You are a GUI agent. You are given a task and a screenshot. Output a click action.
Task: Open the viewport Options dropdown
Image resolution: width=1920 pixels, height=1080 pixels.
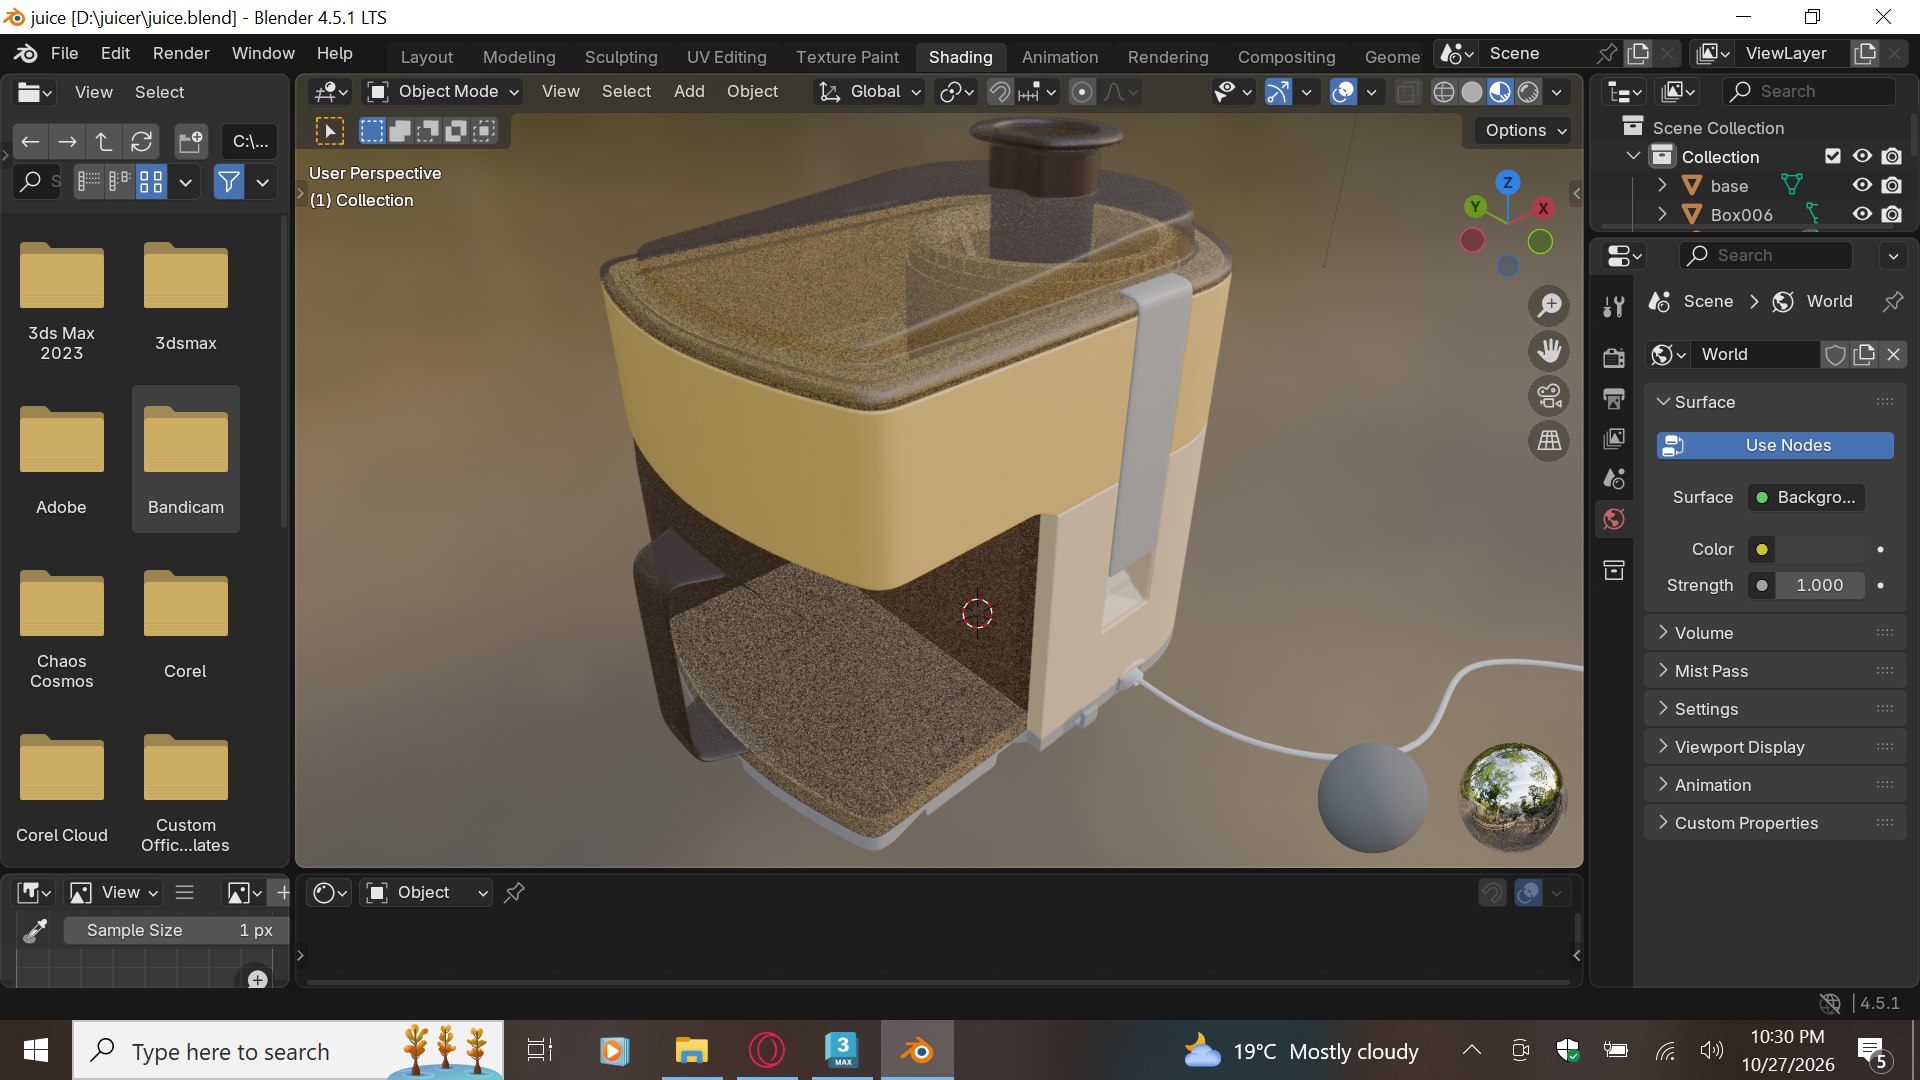coord(1526,131)
